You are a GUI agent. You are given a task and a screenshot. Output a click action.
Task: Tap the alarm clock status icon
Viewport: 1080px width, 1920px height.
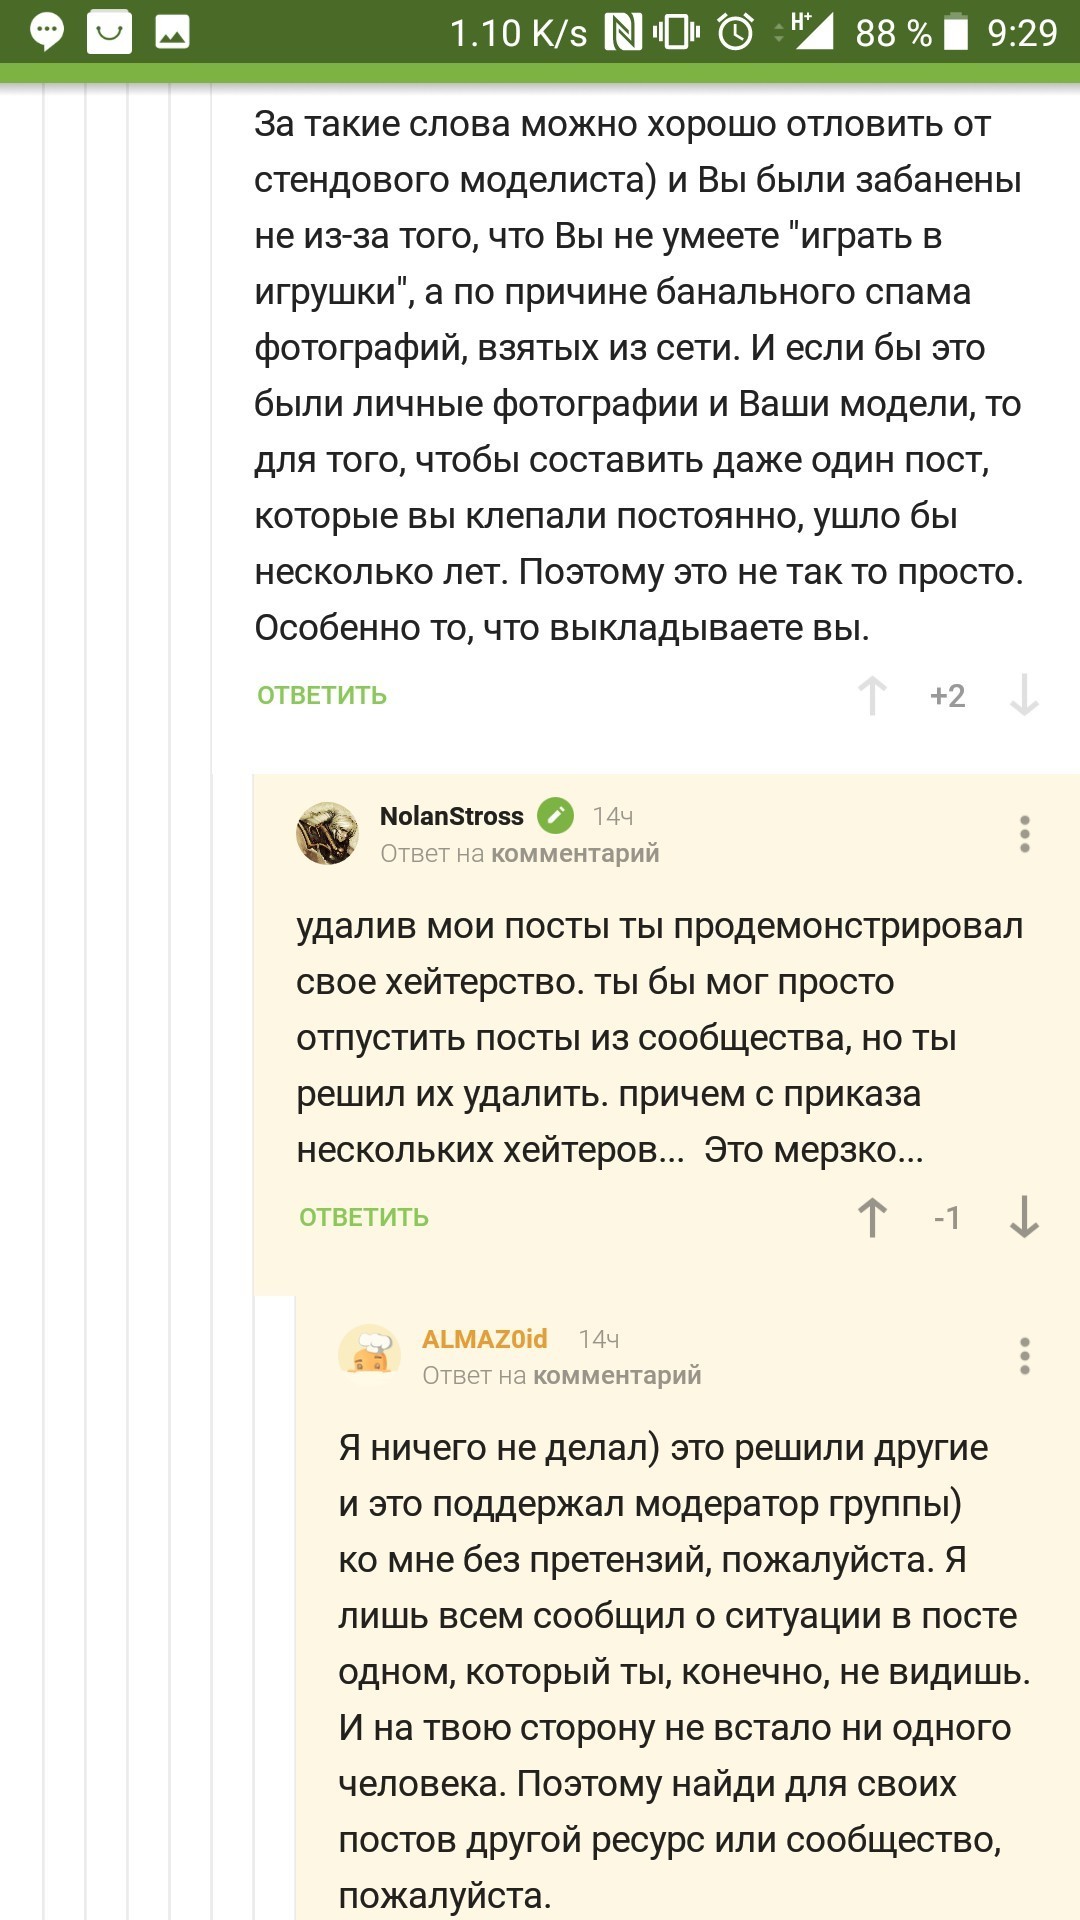(x=736, y=32)
